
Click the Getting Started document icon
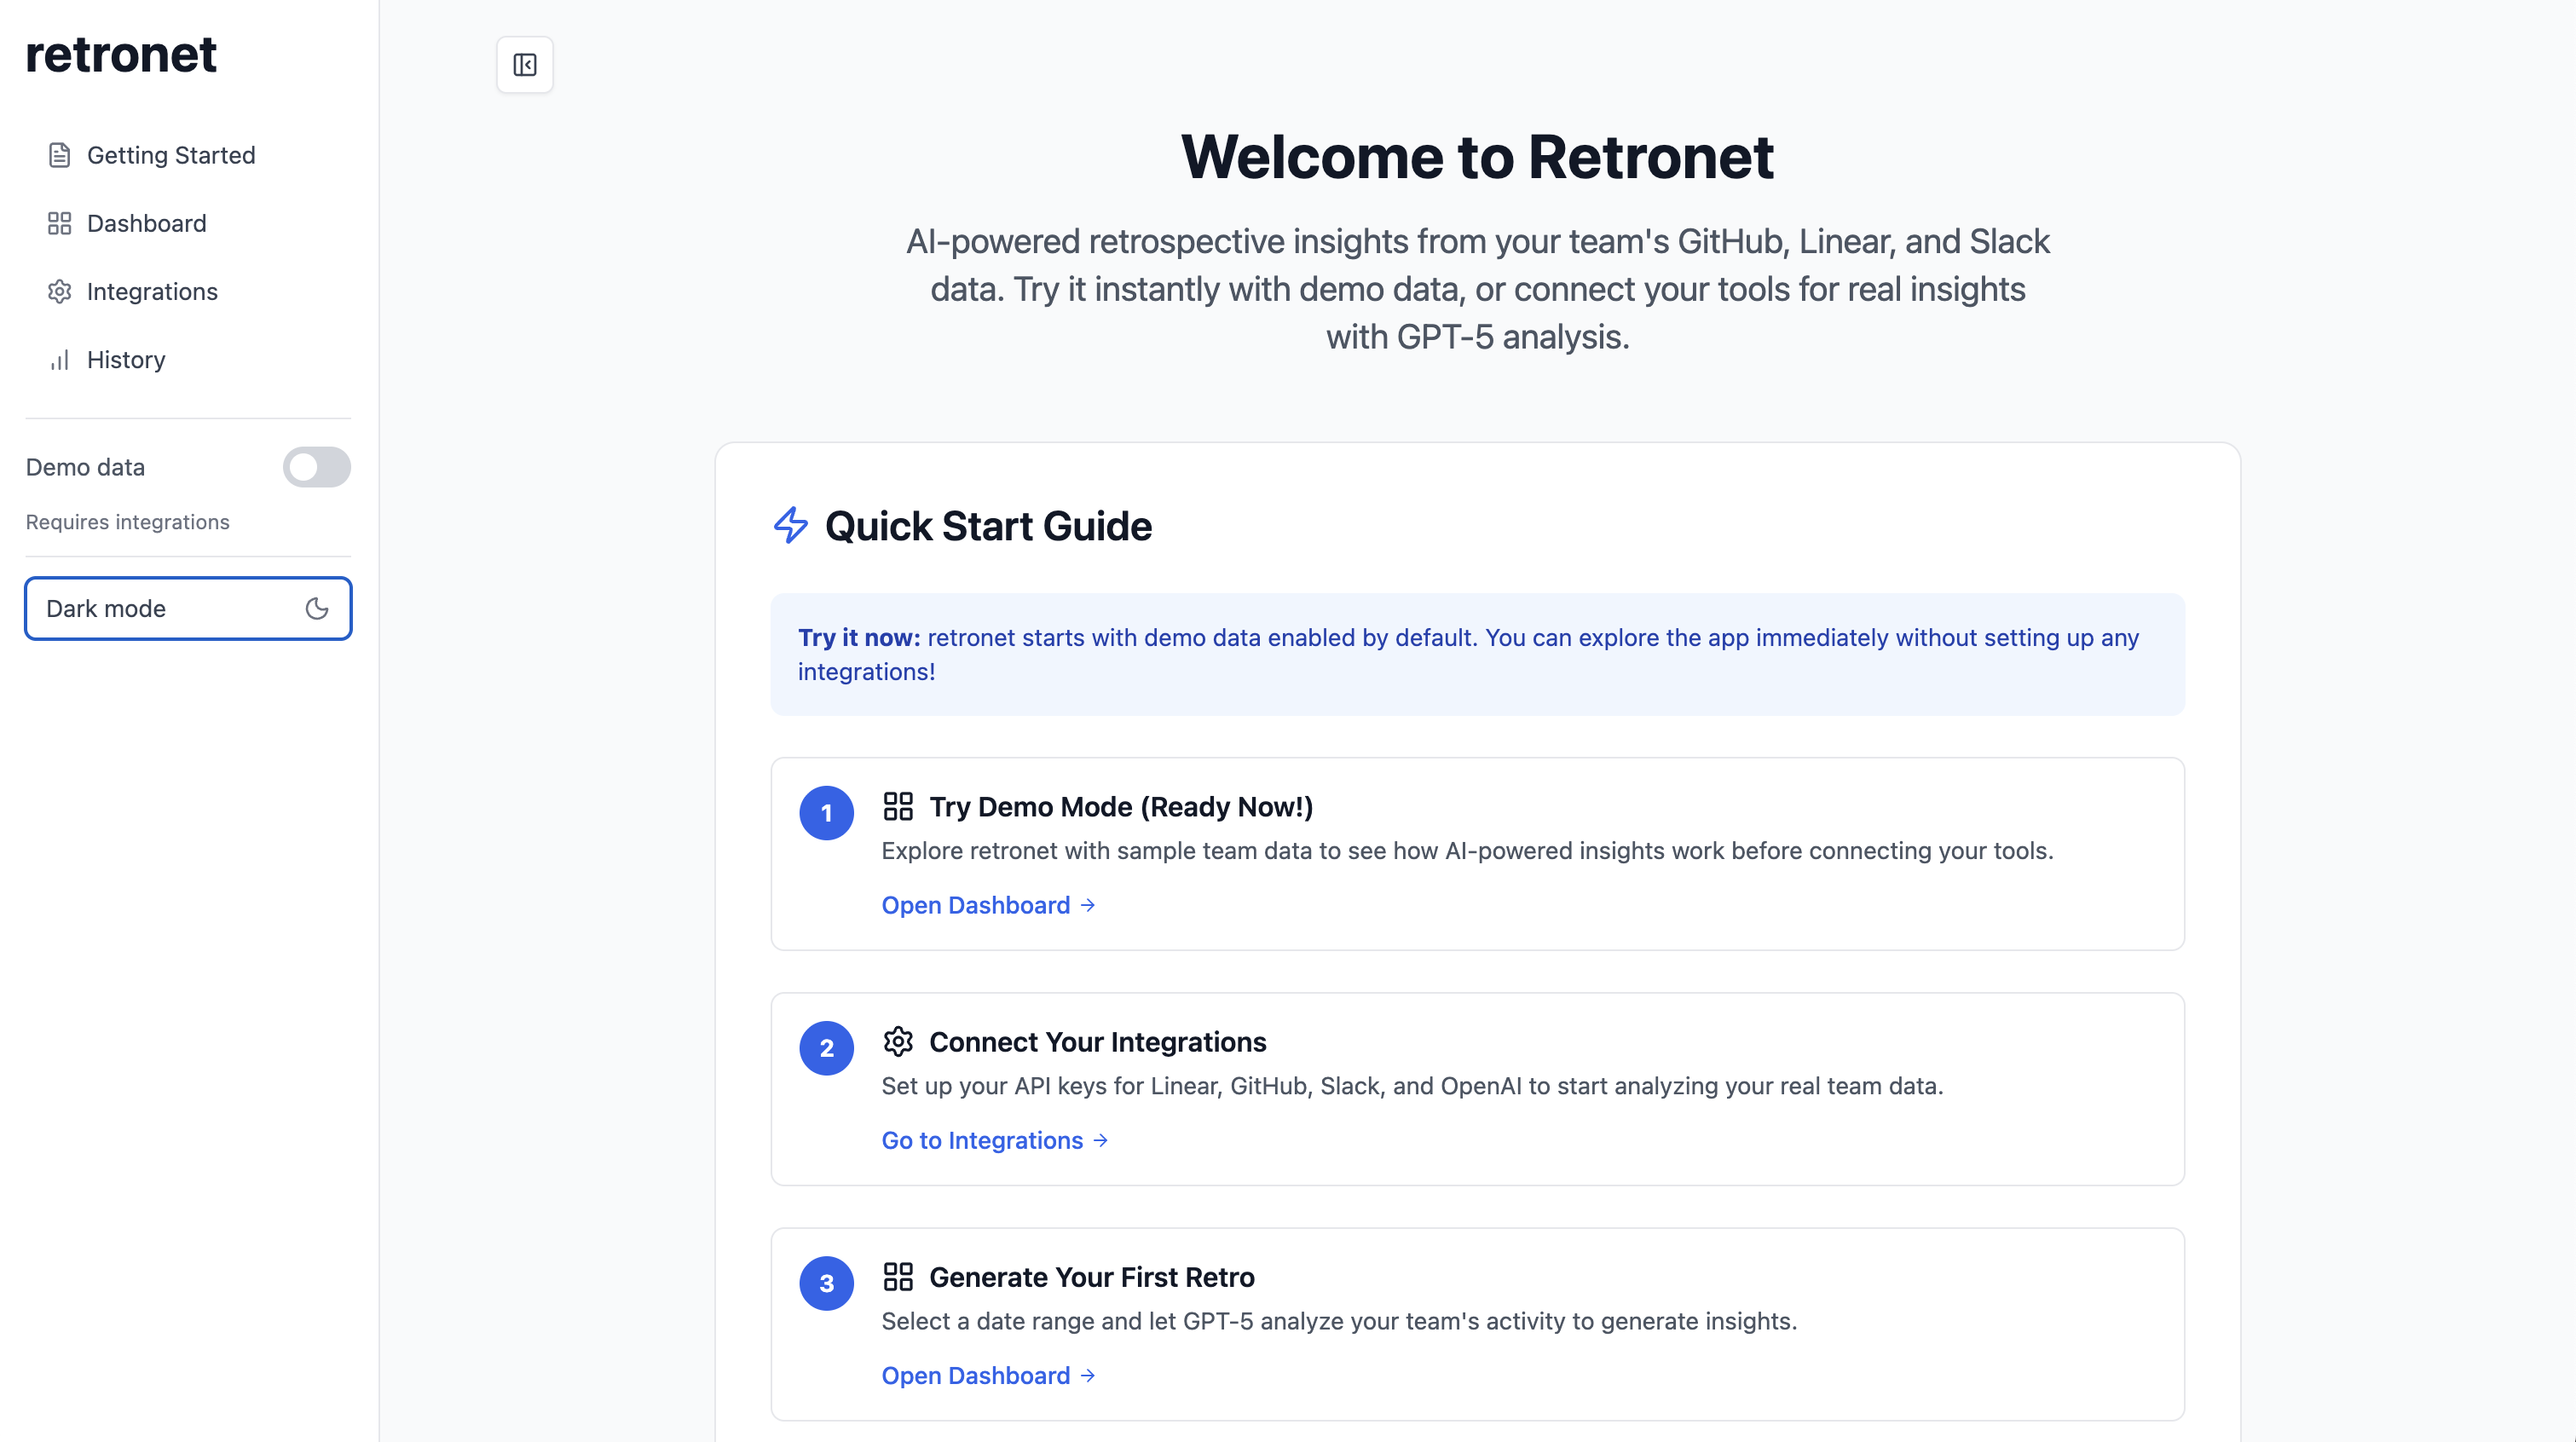[x=59, y=155]
